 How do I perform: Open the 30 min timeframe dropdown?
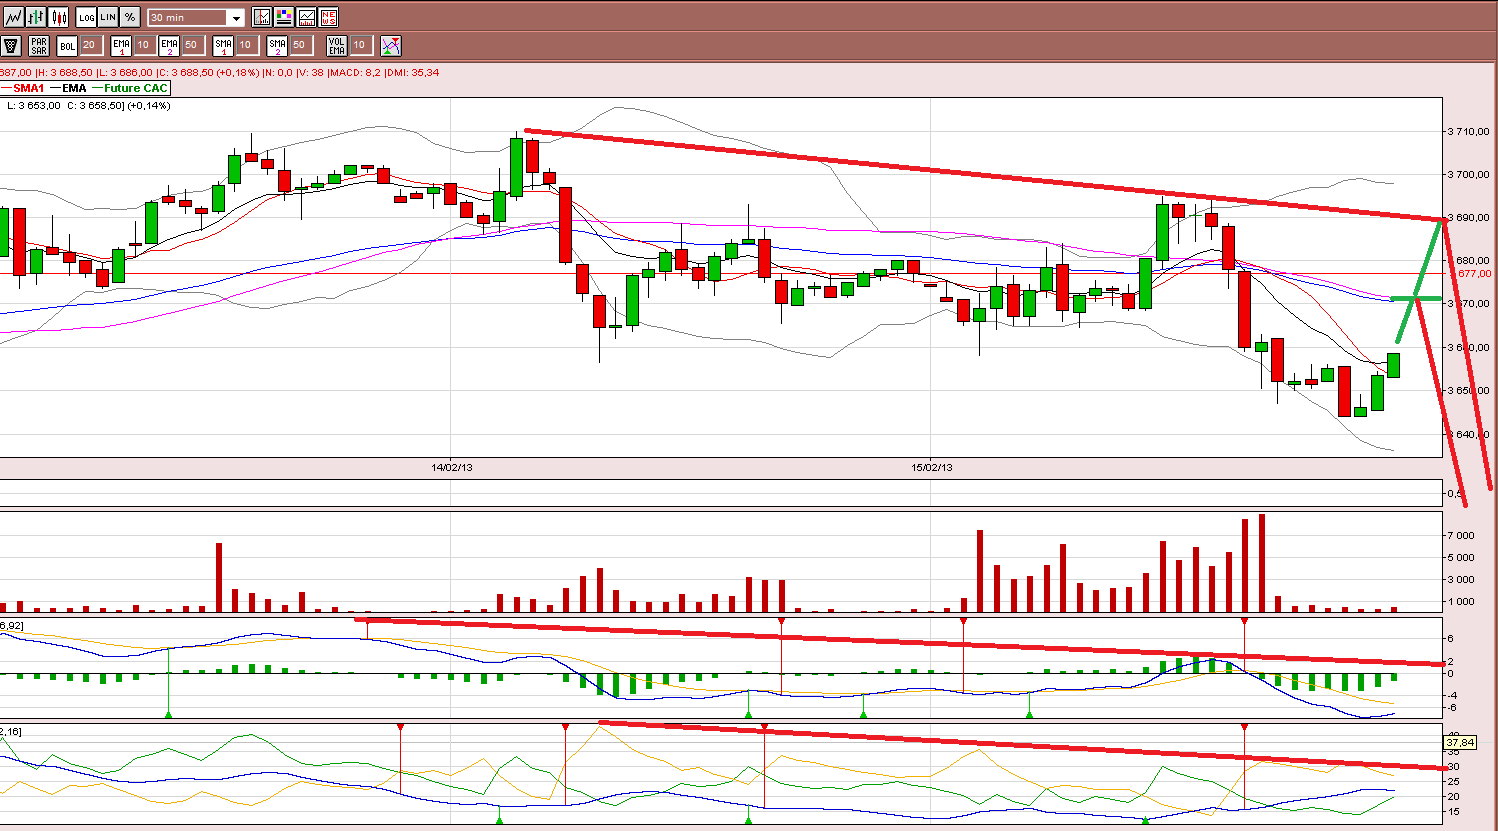point(196,18)
